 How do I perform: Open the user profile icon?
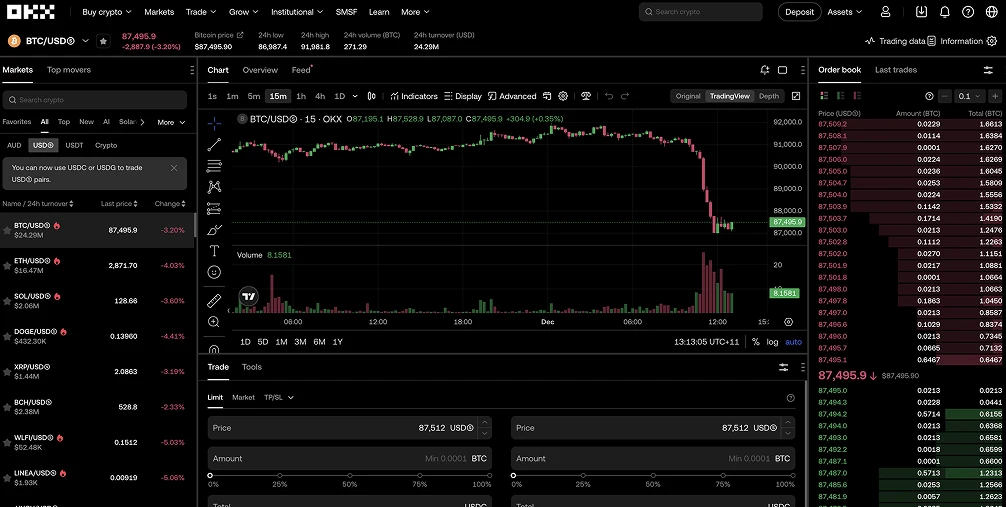[x=885, y=12]
